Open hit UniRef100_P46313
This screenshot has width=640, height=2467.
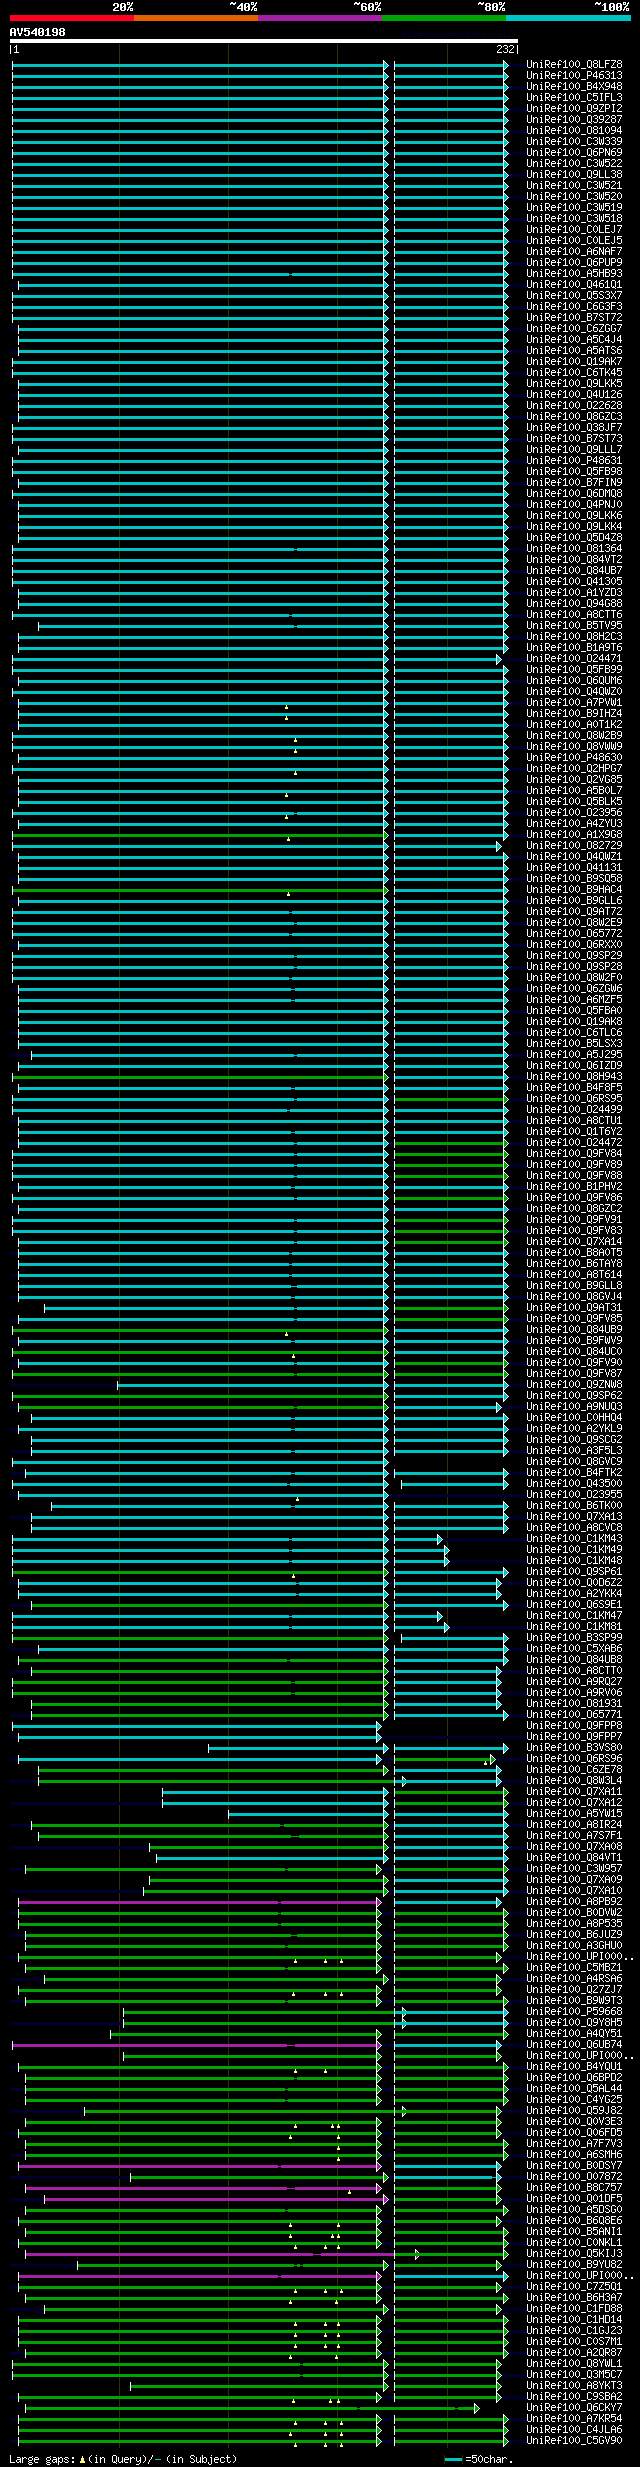[x=574, y=75]
